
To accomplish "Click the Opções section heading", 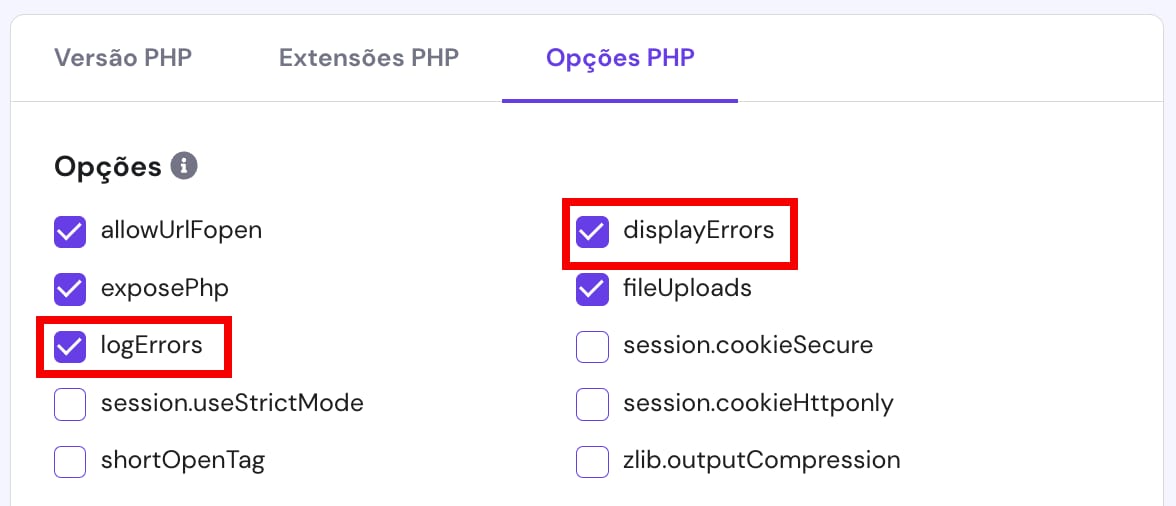I will tap(108, 166).
